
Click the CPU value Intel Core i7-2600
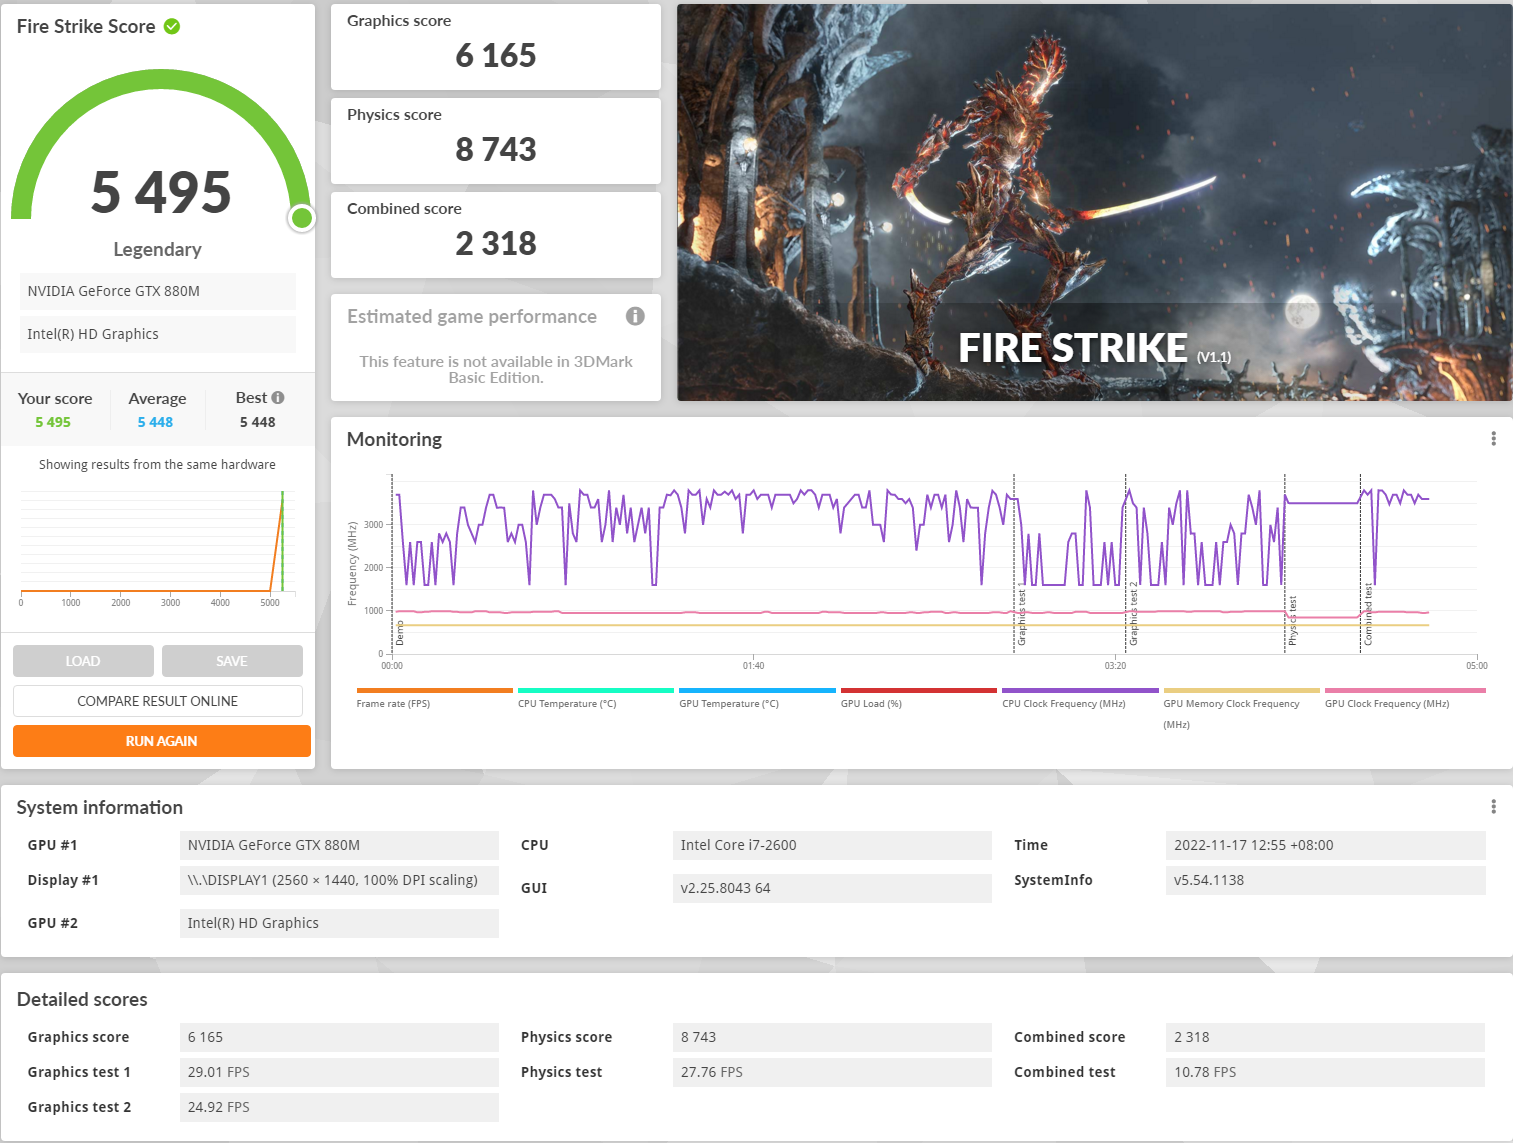click(832, 845)
